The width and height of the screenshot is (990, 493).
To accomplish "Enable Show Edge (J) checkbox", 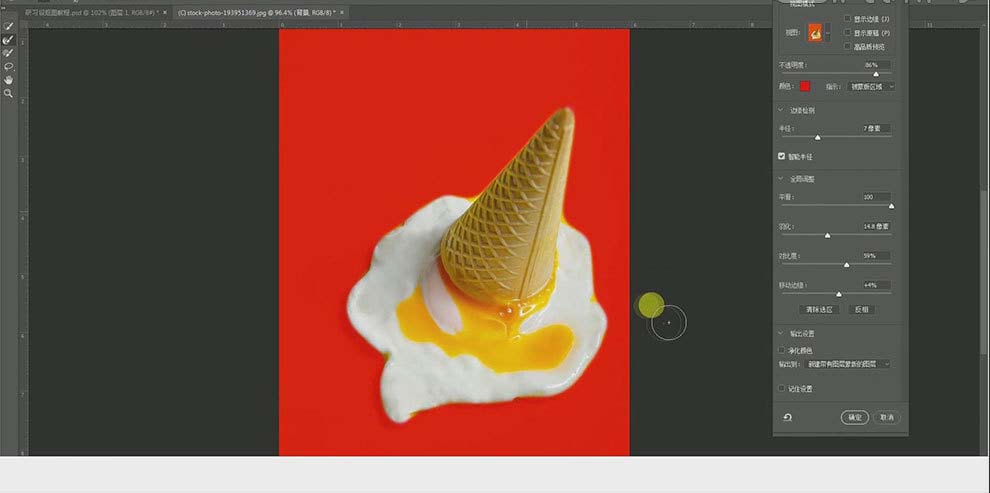I will tap(849, 19).
